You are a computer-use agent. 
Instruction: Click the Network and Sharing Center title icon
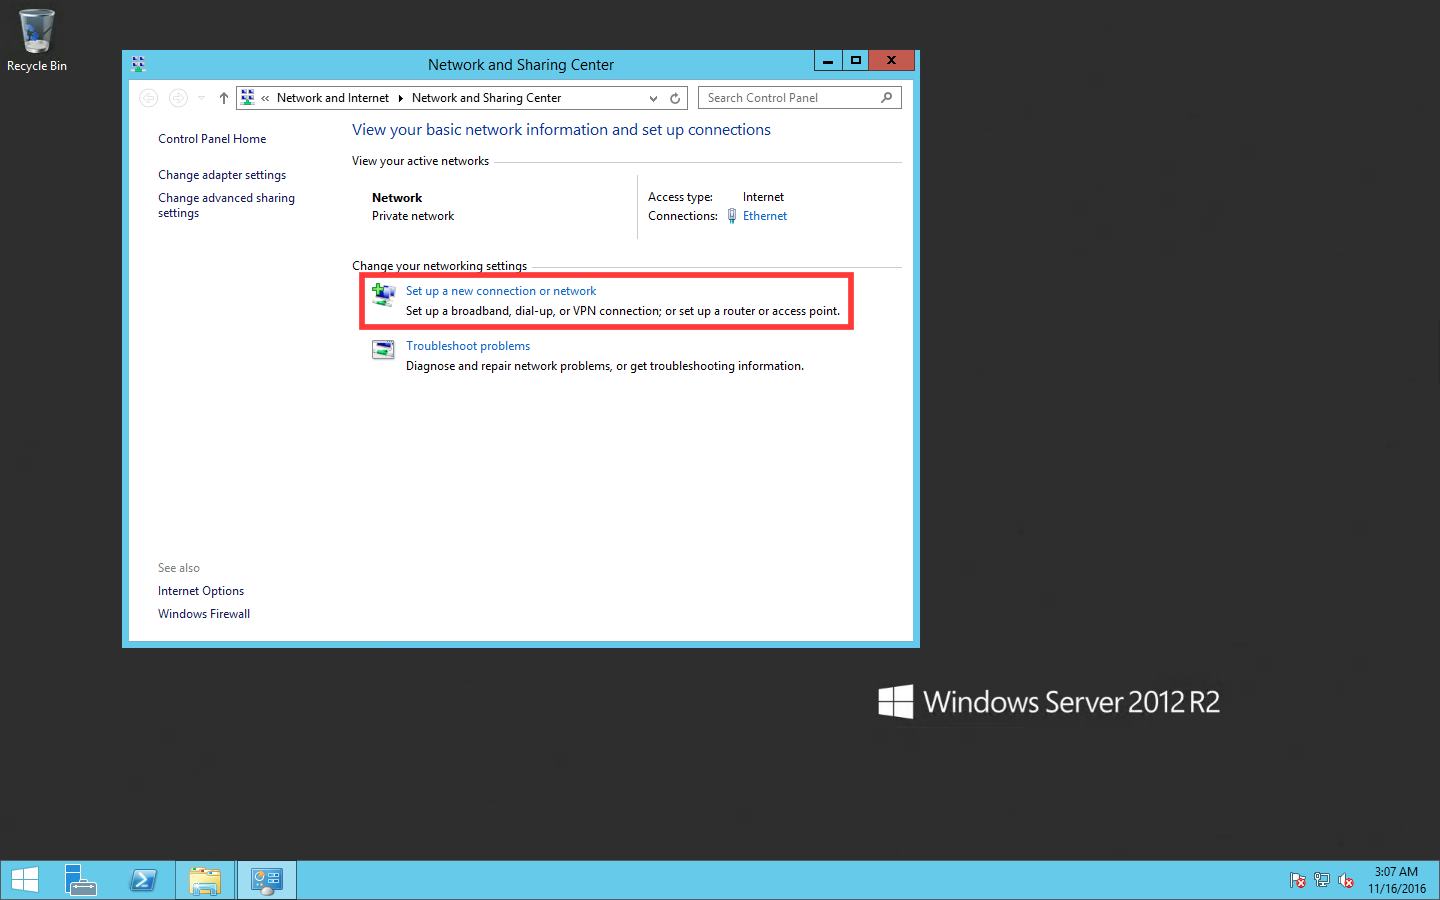pyautogui.click(x=138, y=64)
